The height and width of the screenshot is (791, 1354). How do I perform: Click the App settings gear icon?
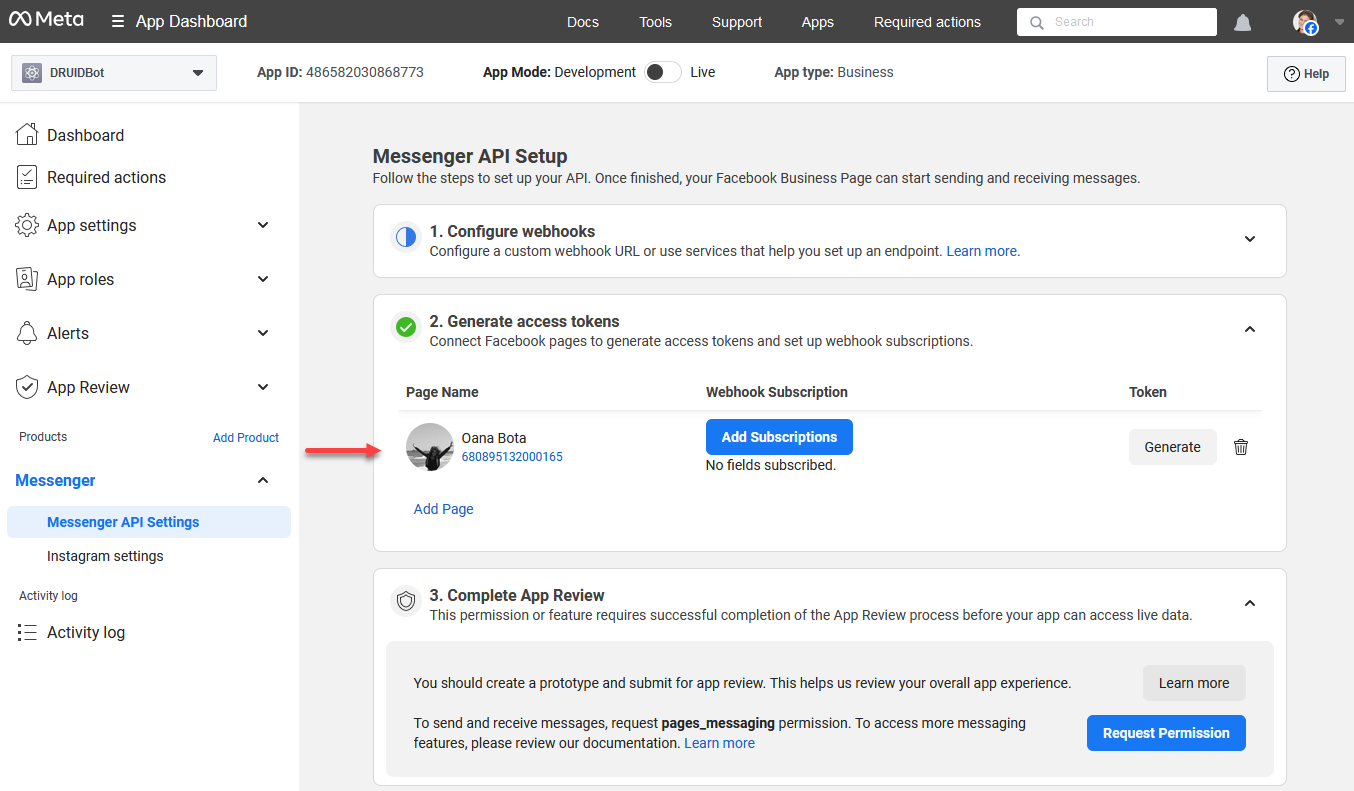coord(27,225)
